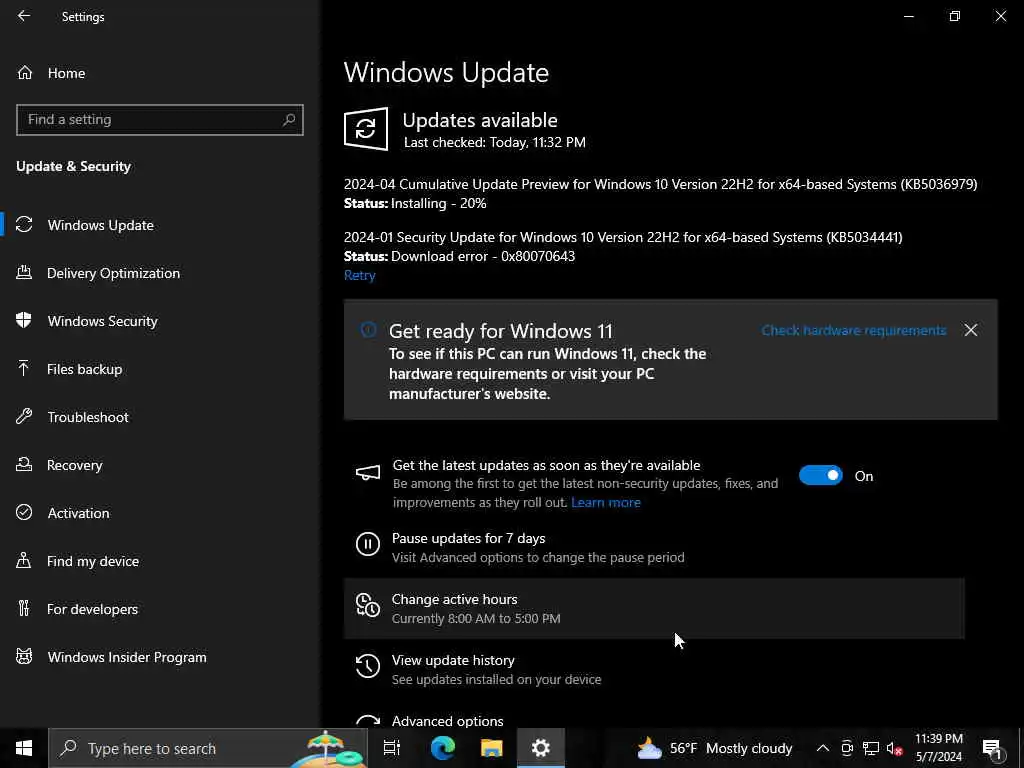
Task: Click the info icon on Windows 11 banner
Action: (368, 330)
